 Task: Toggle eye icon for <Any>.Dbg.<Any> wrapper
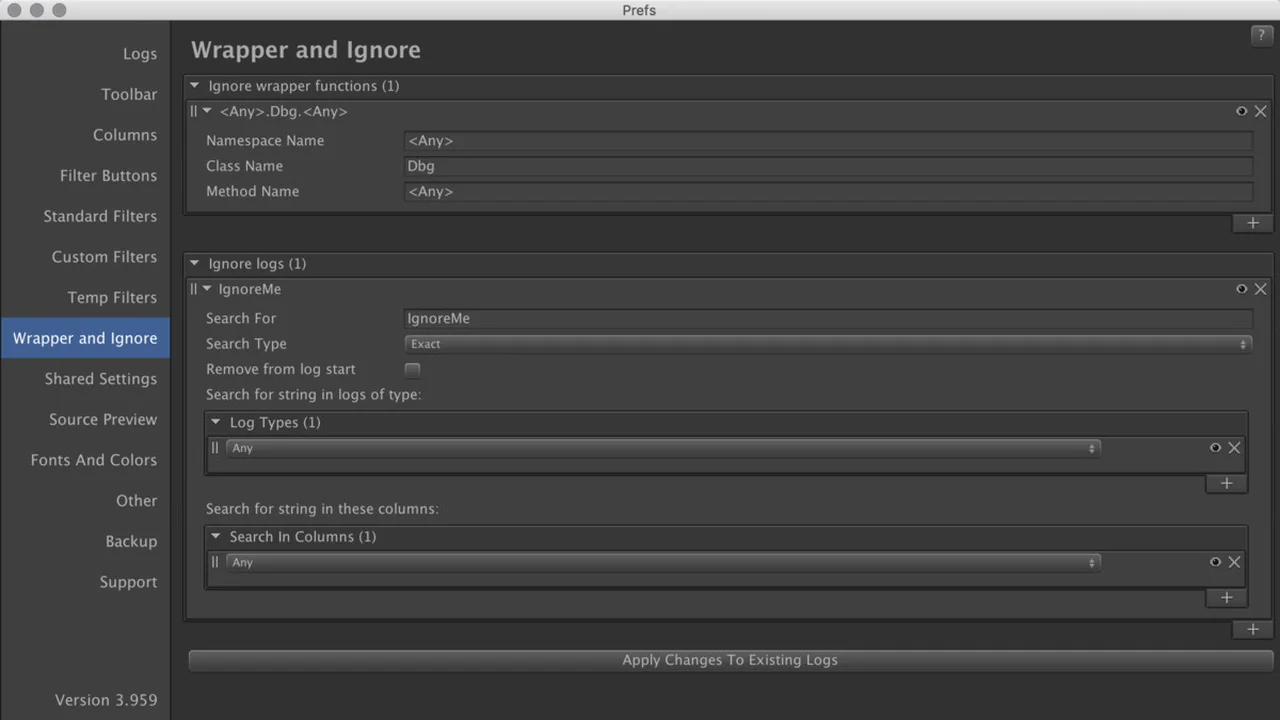[x=1241, y=111]
